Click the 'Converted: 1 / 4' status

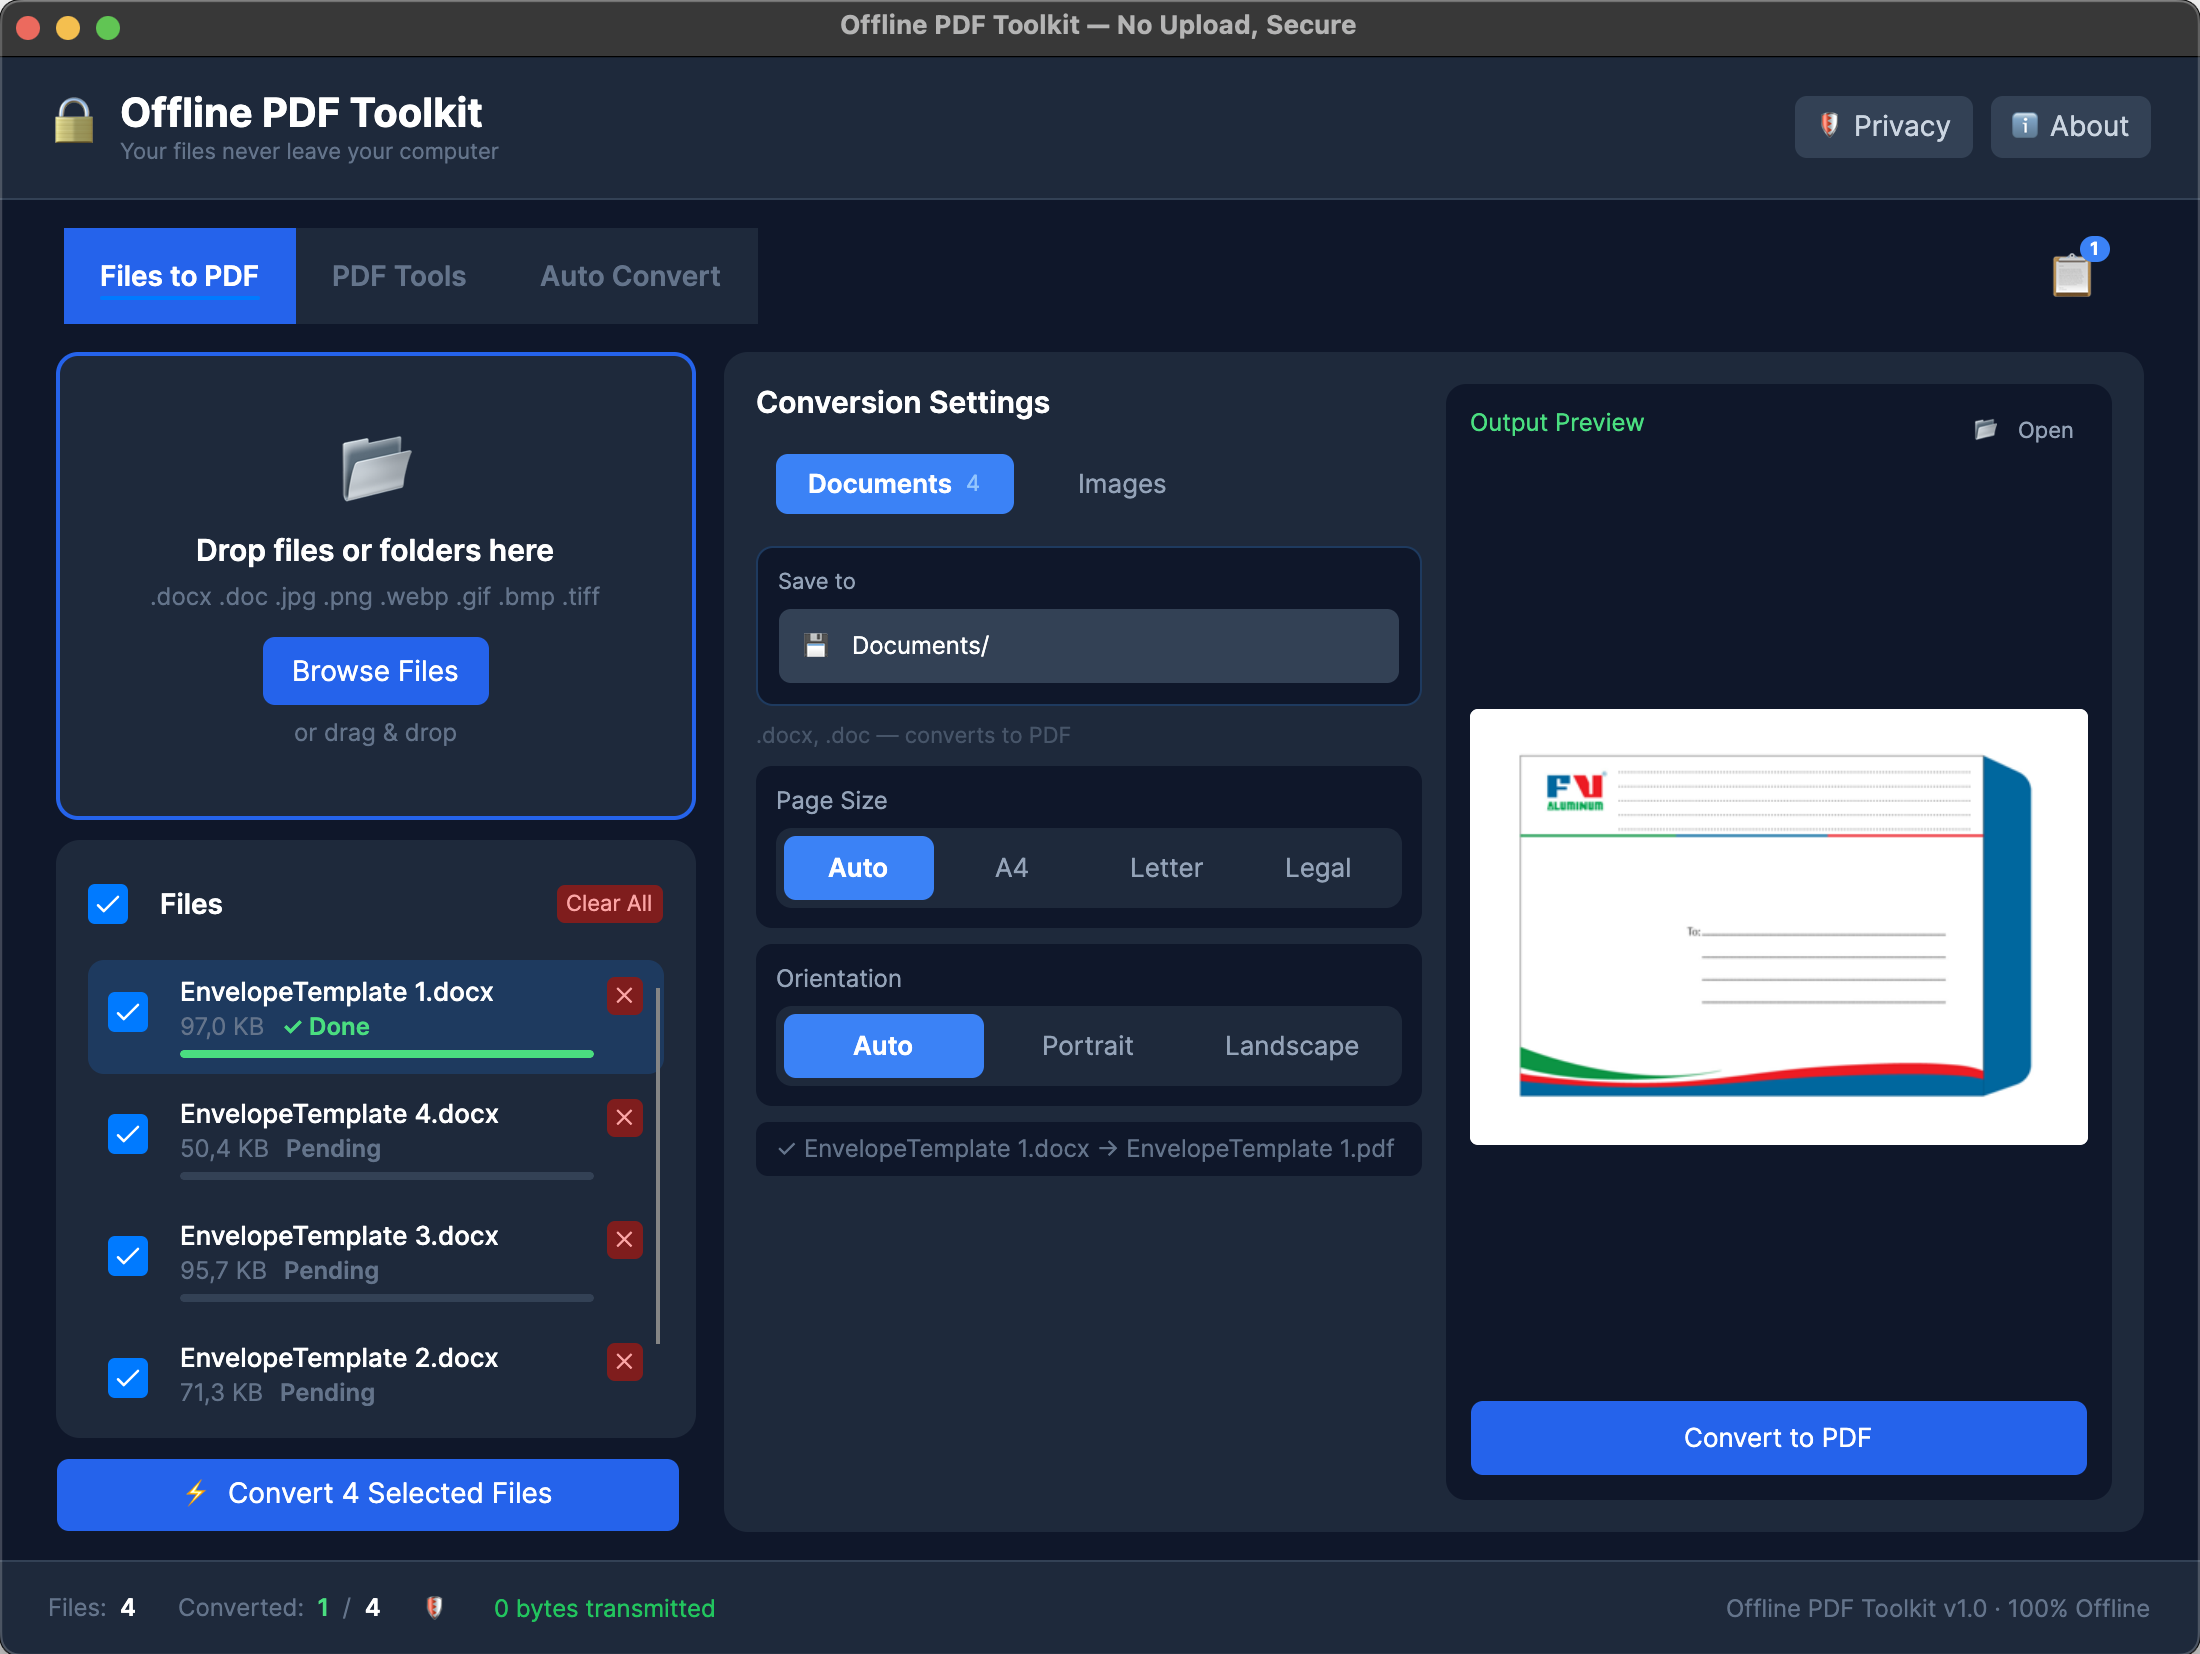coord(279,1608)
